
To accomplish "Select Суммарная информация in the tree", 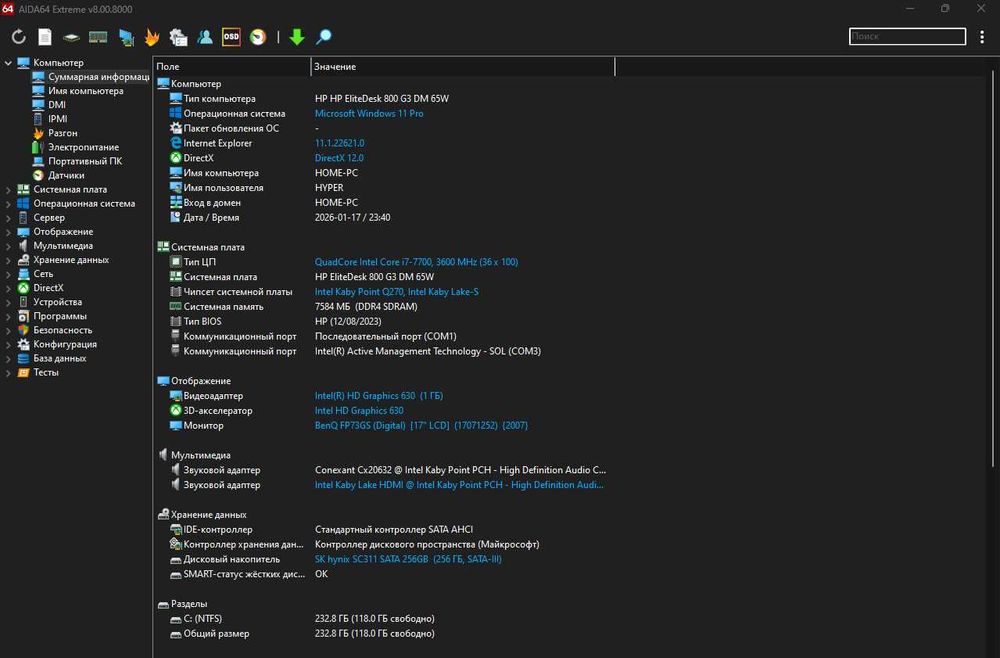I will click(x=91, y=77).
